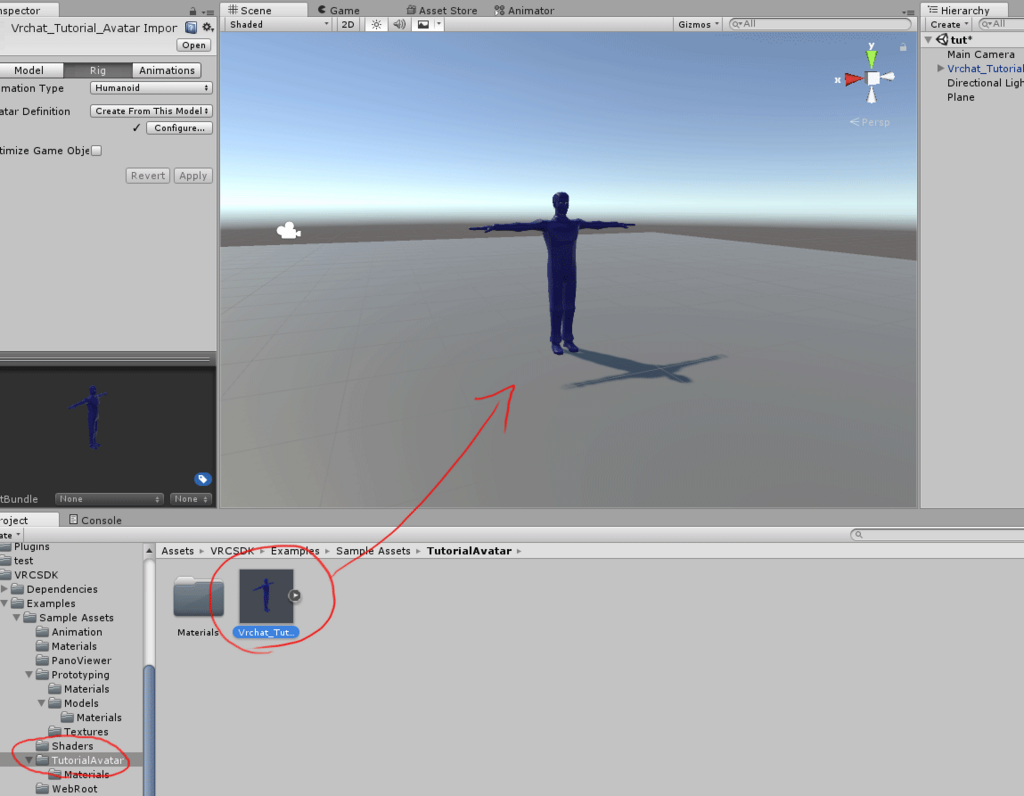Open the Inspector gear settings menu
Image resolution: width=1024 pixels, height=796 pixels.
click(207, 27)
